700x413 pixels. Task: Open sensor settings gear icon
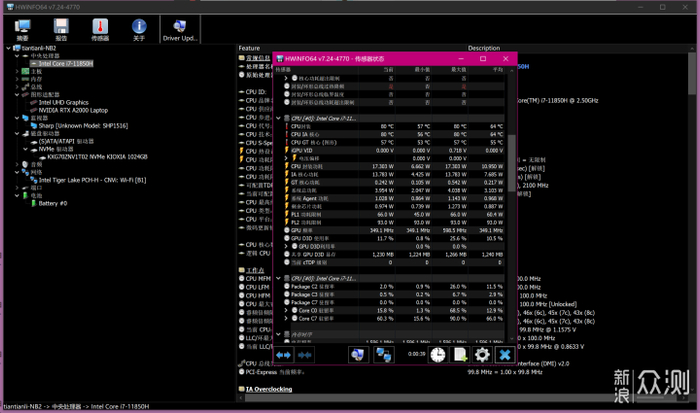coord(482,354)
